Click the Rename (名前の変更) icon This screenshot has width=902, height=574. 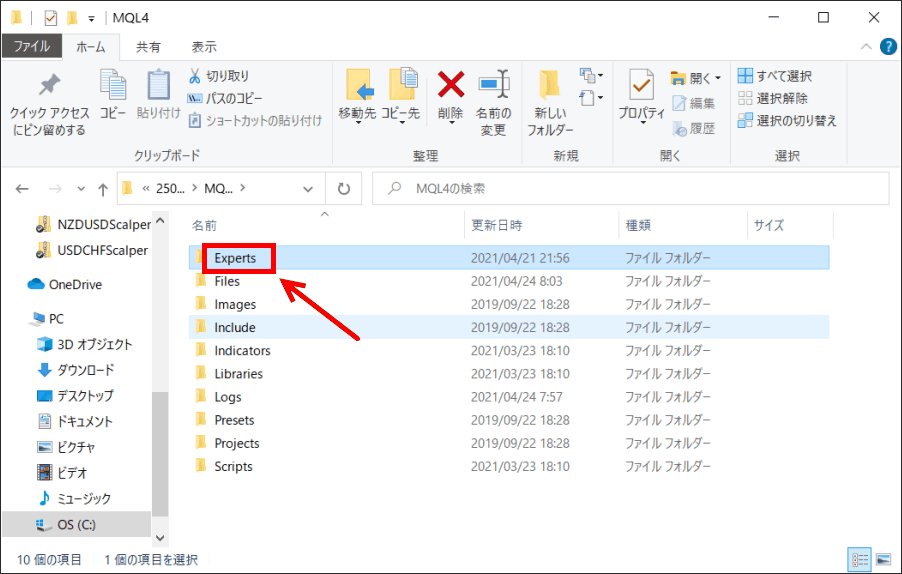pos(493,86)
